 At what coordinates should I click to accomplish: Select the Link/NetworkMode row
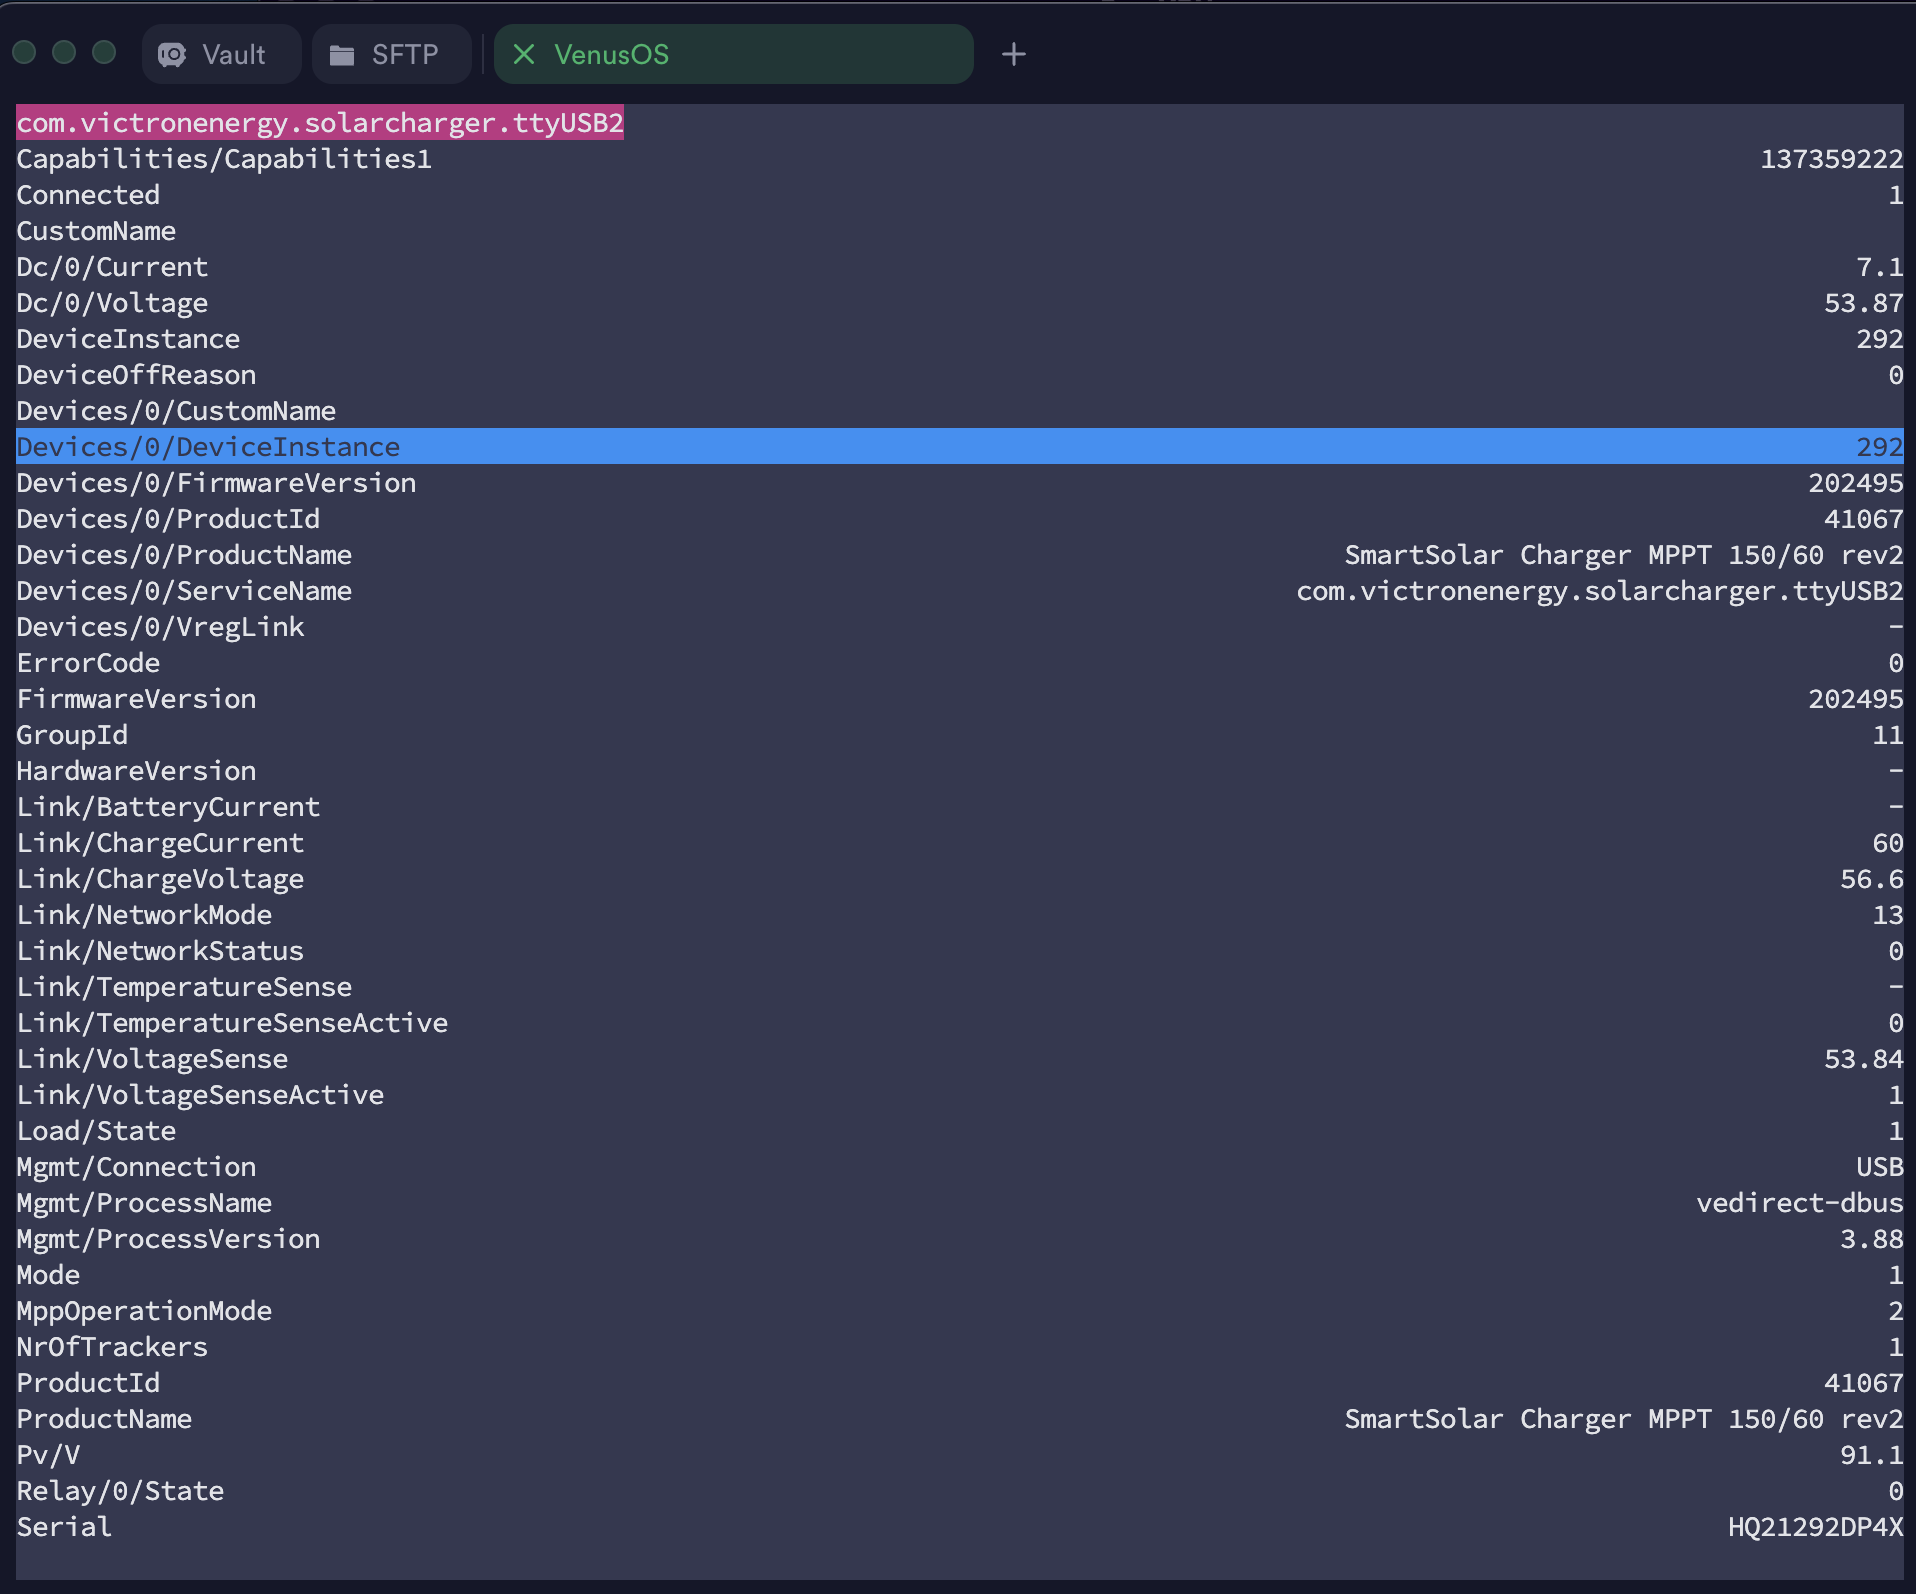[x=144, y=915]
